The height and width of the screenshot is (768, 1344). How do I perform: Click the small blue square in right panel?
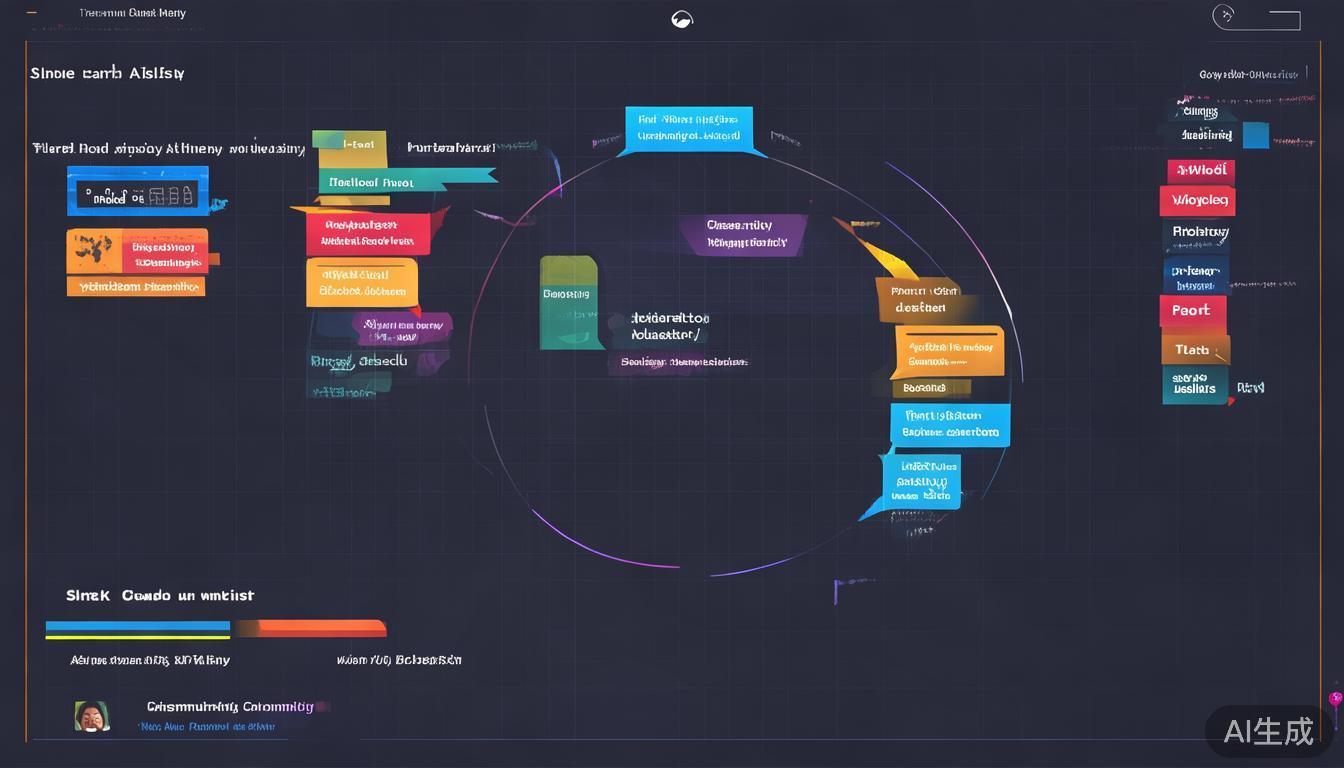1256,135
